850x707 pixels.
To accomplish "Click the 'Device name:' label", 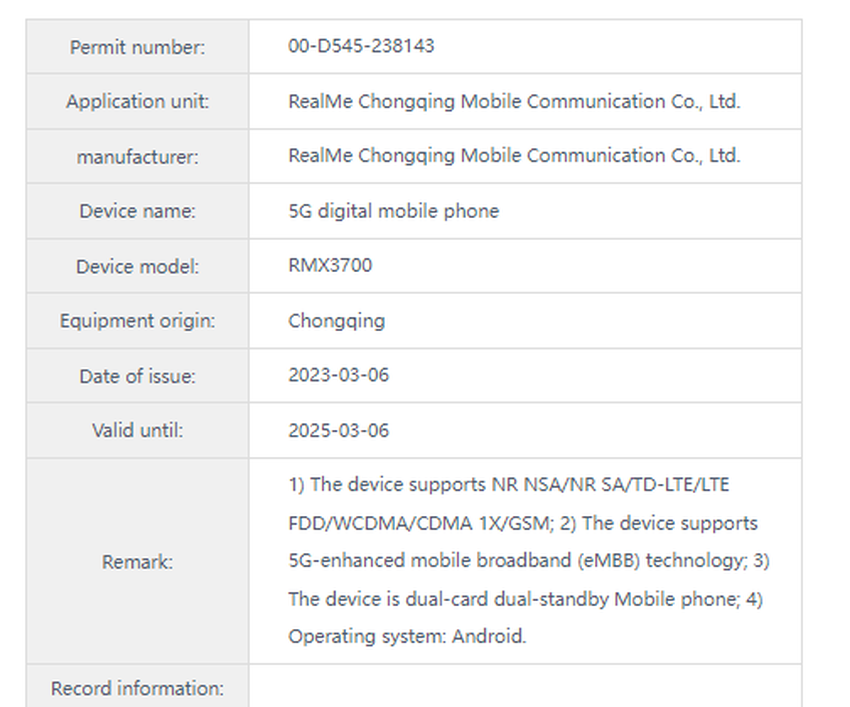I will [x=137, y=211].
